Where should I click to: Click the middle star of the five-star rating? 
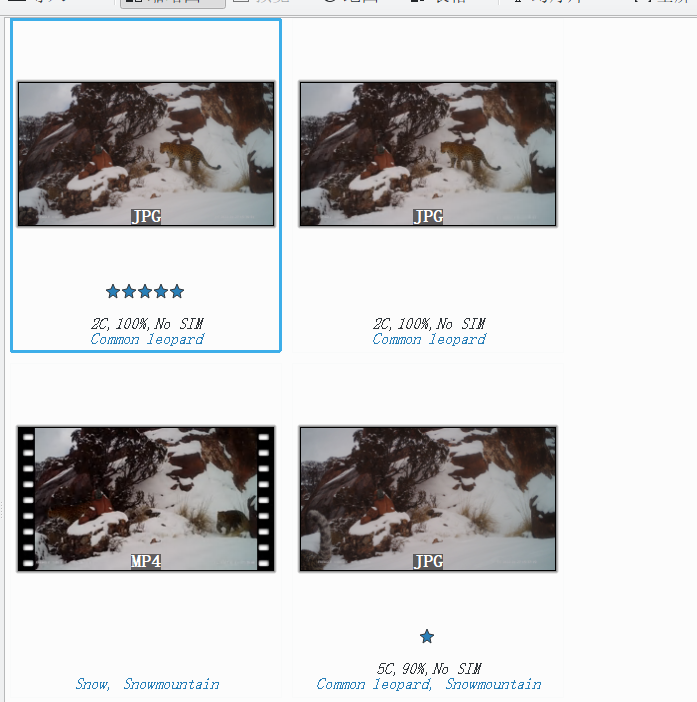coord(145,292)
